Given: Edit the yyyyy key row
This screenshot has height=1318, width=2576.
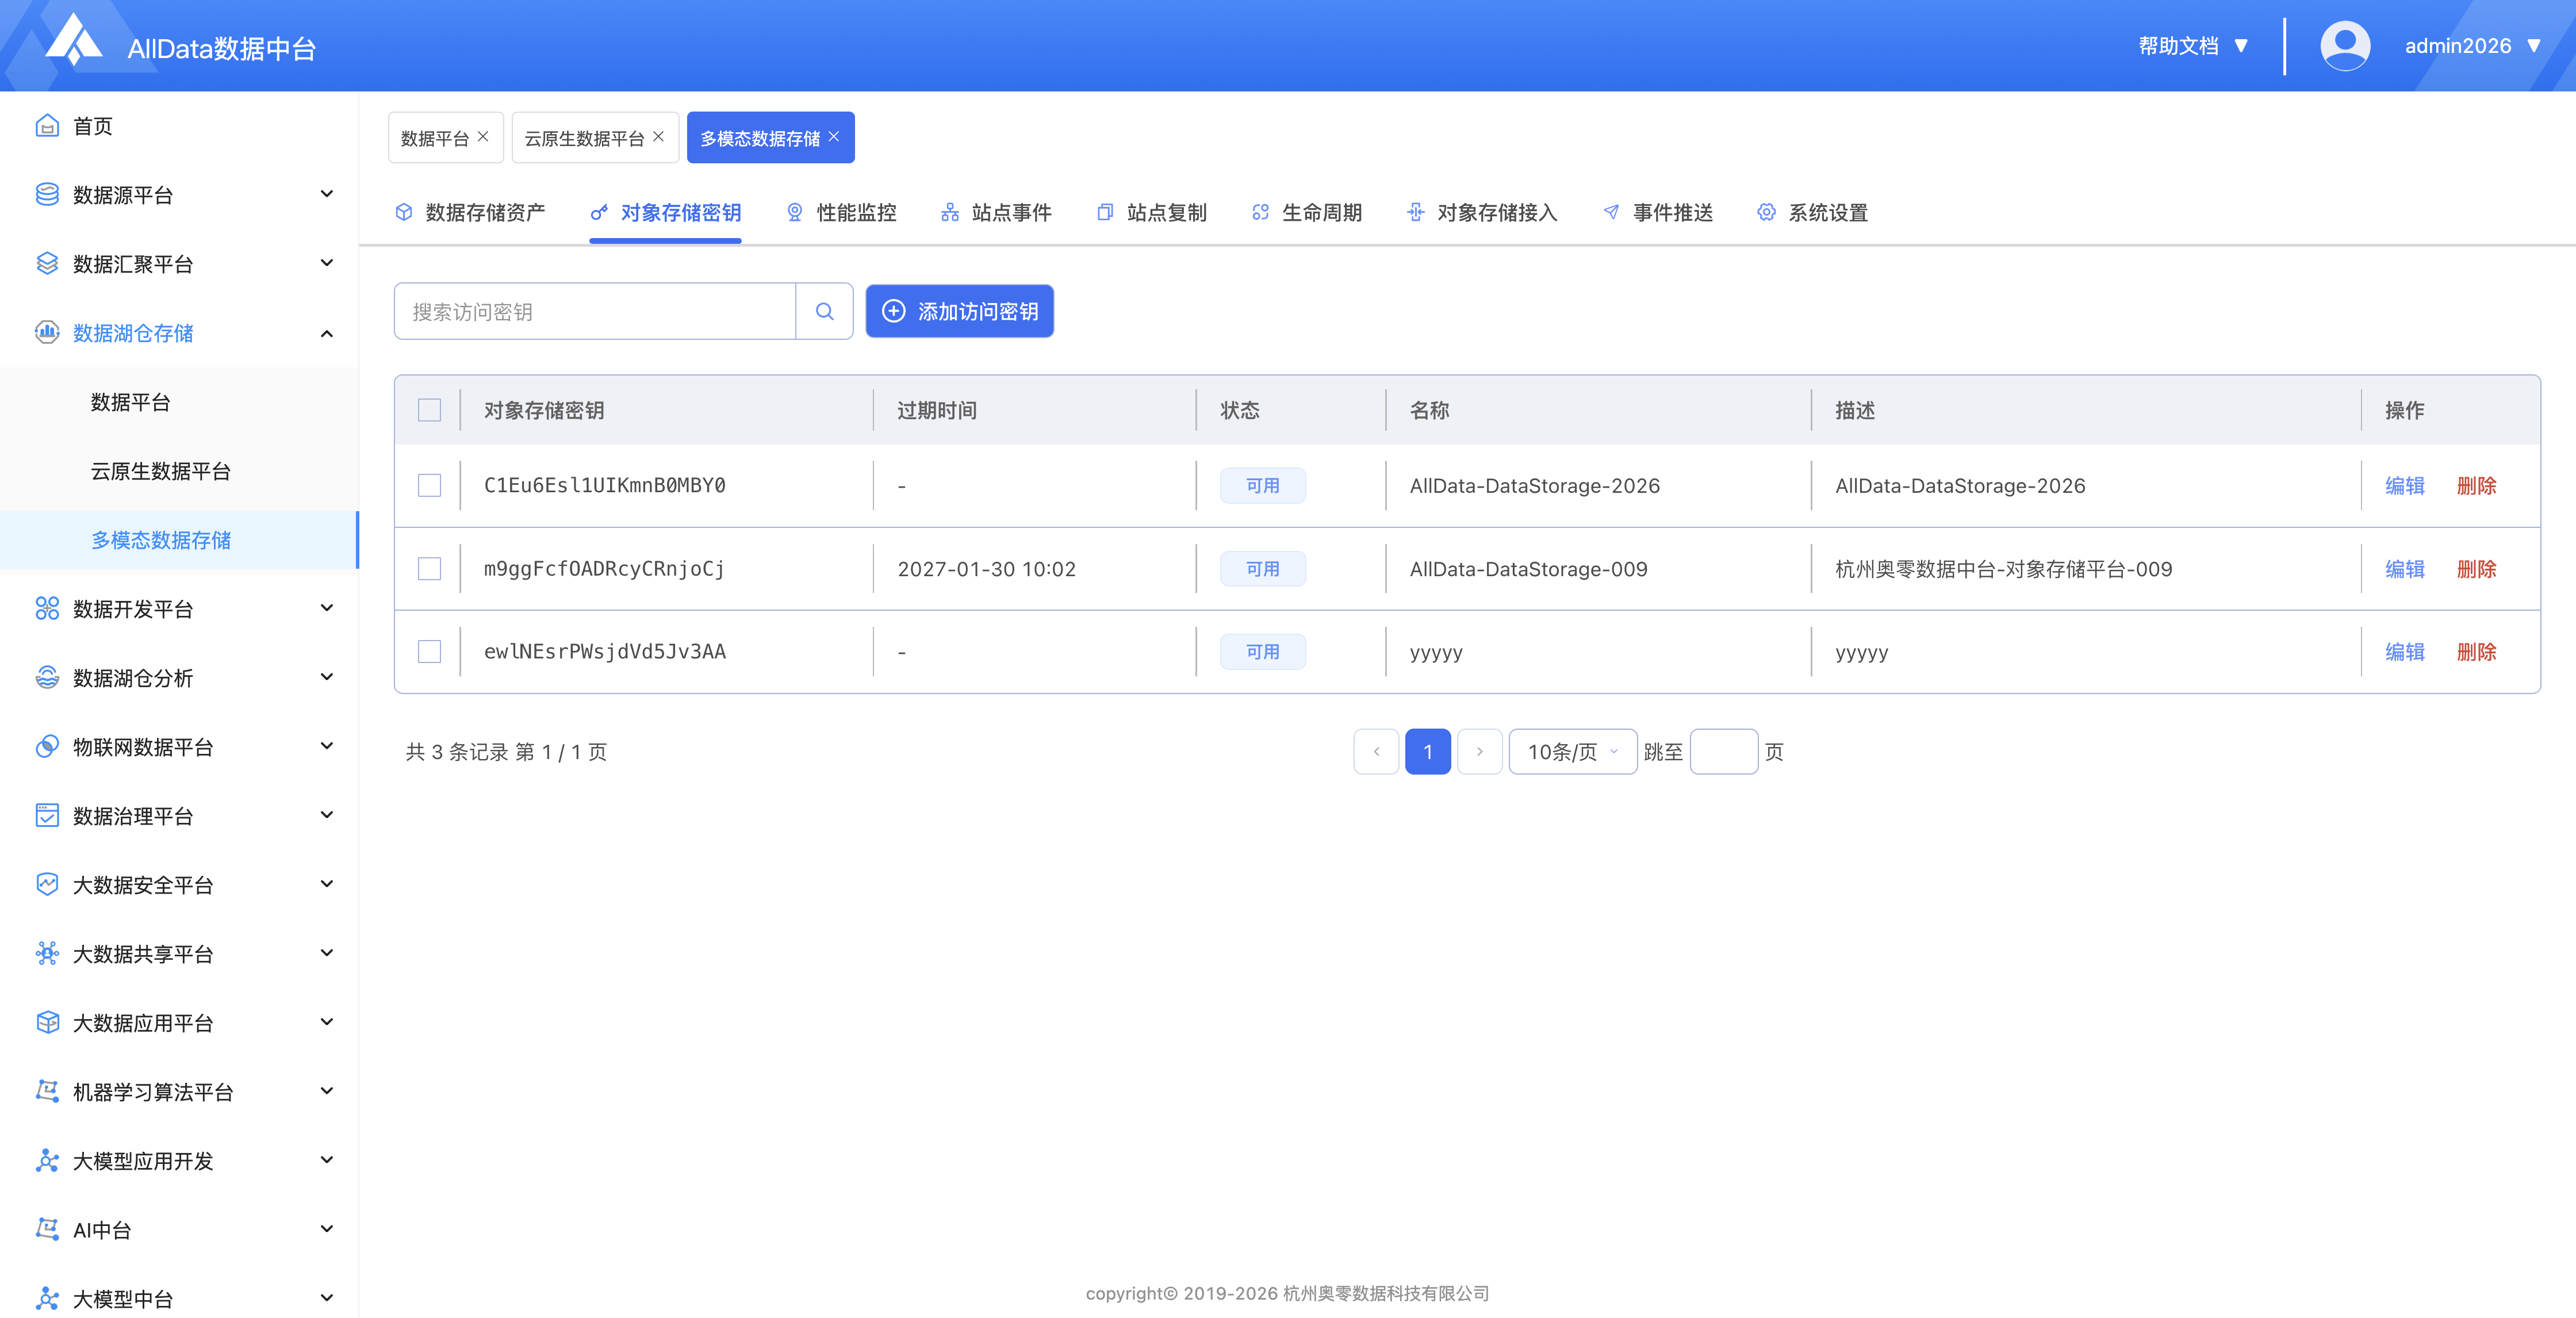Looking at the screenshot, I should tap(2404, 651).
